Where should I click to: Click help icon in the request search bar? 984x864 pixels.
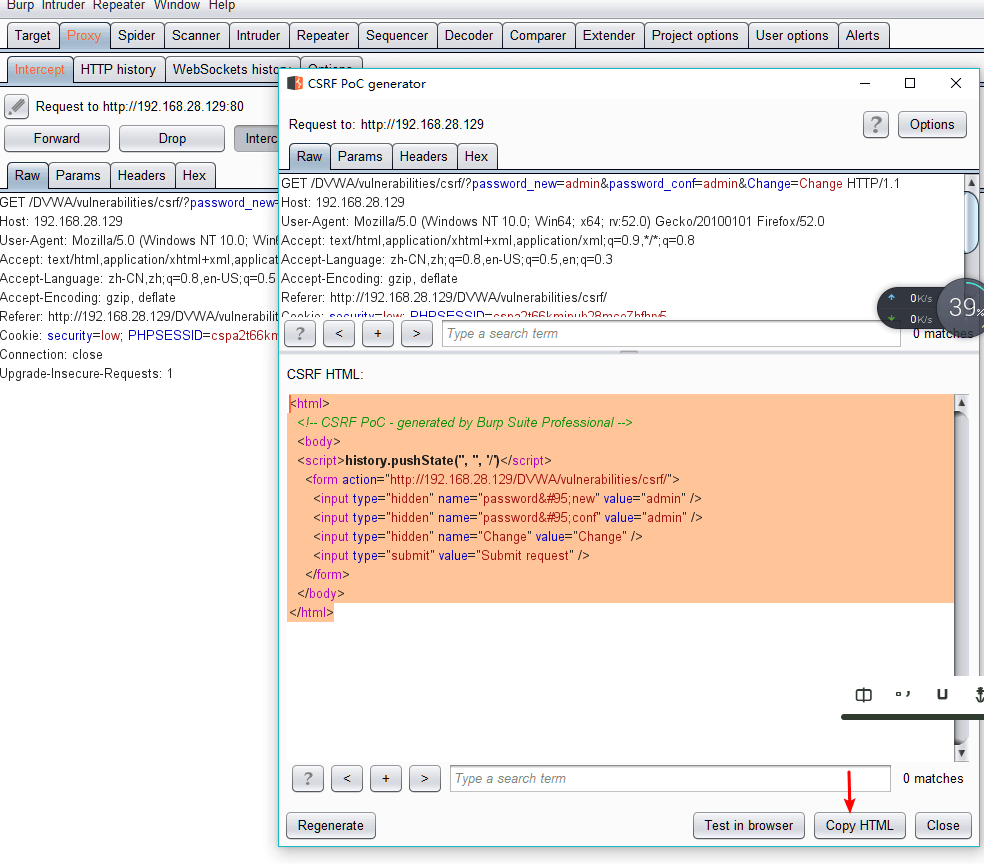[300, 334]
